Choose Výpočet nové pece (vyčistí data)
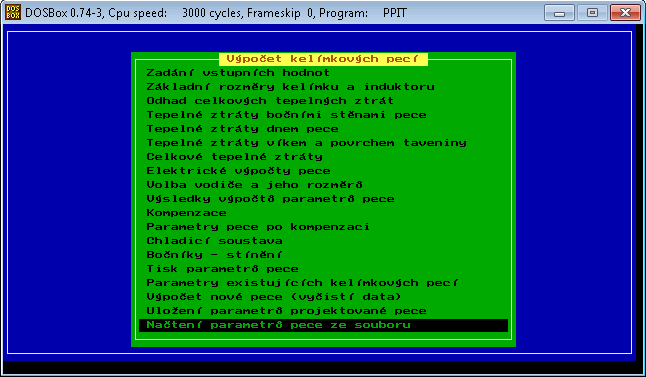The width and height of the screenshot is (646, 377). point(274,297)
